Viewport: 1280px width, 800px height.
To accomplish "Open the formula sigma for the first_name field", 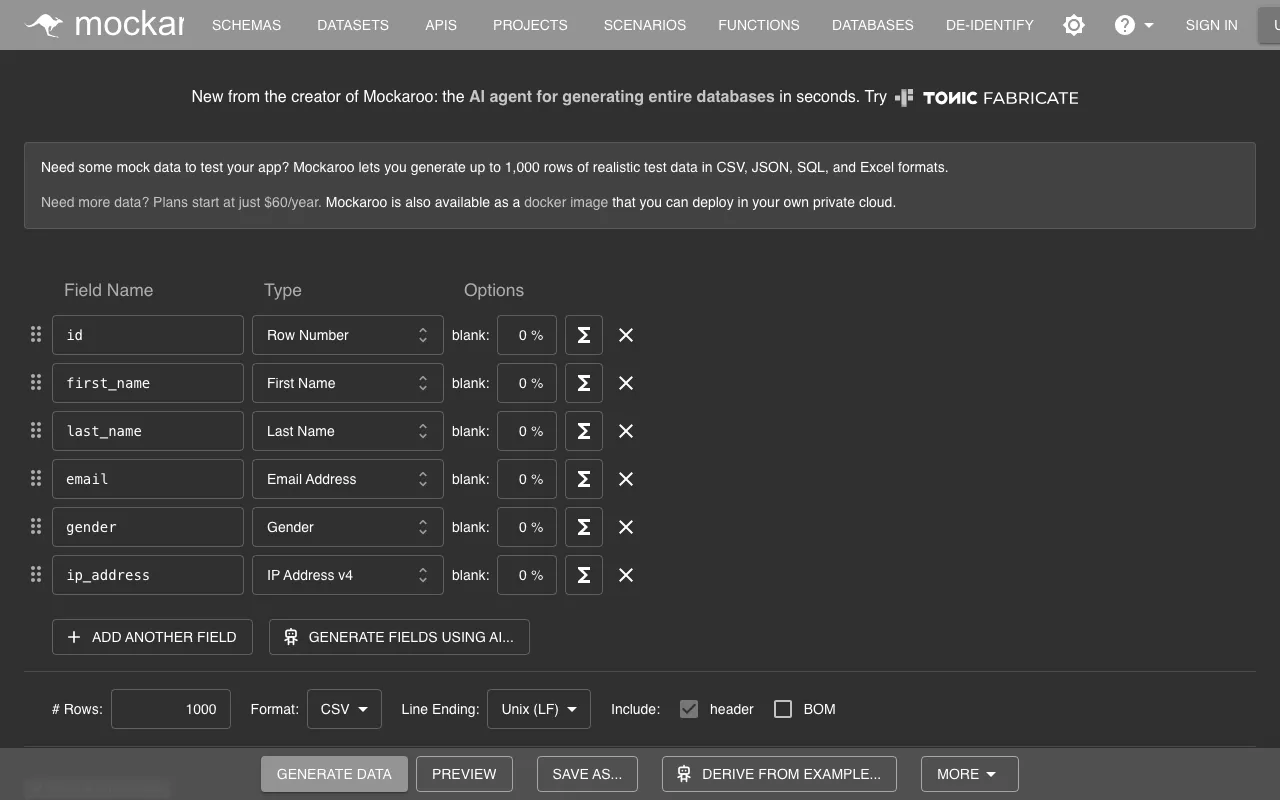I will pos(584,383).
